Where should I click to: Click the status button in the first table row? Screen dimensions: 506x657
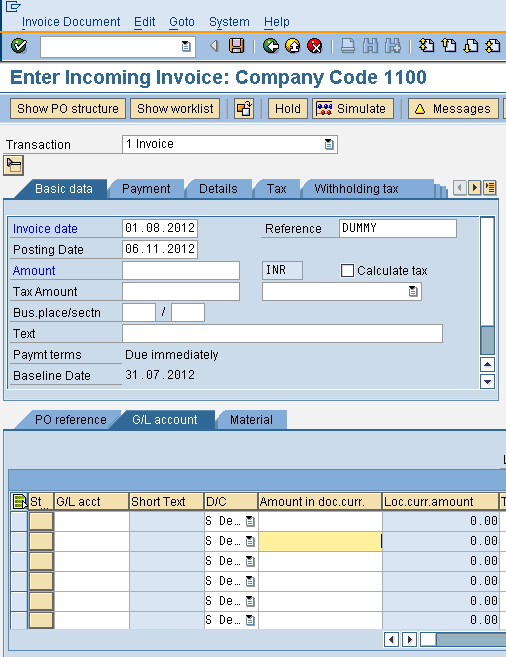[x=41, y=521]
